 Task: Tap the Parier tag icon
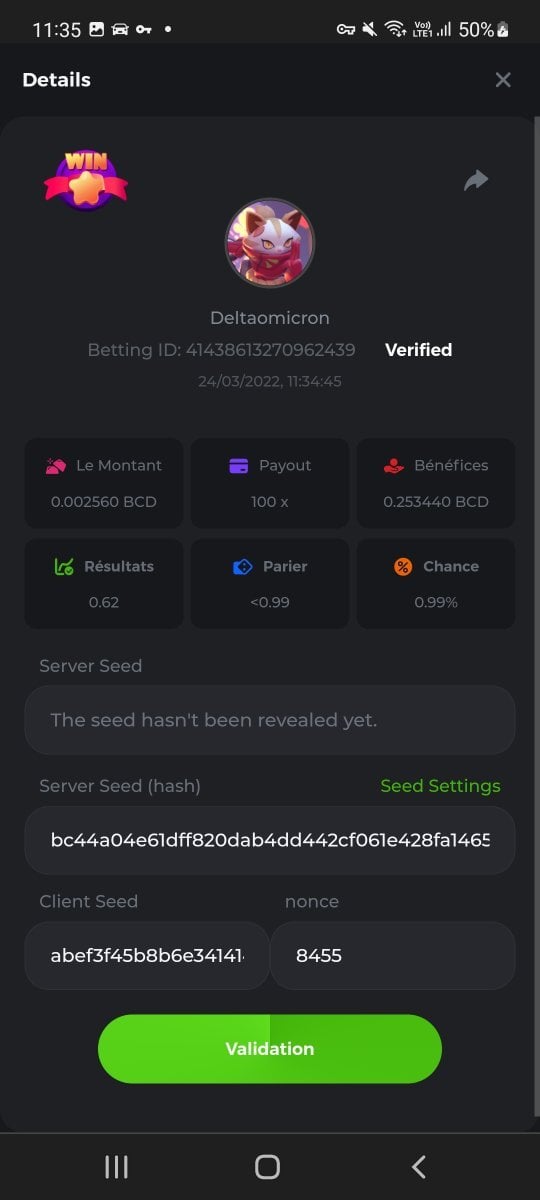243,566
